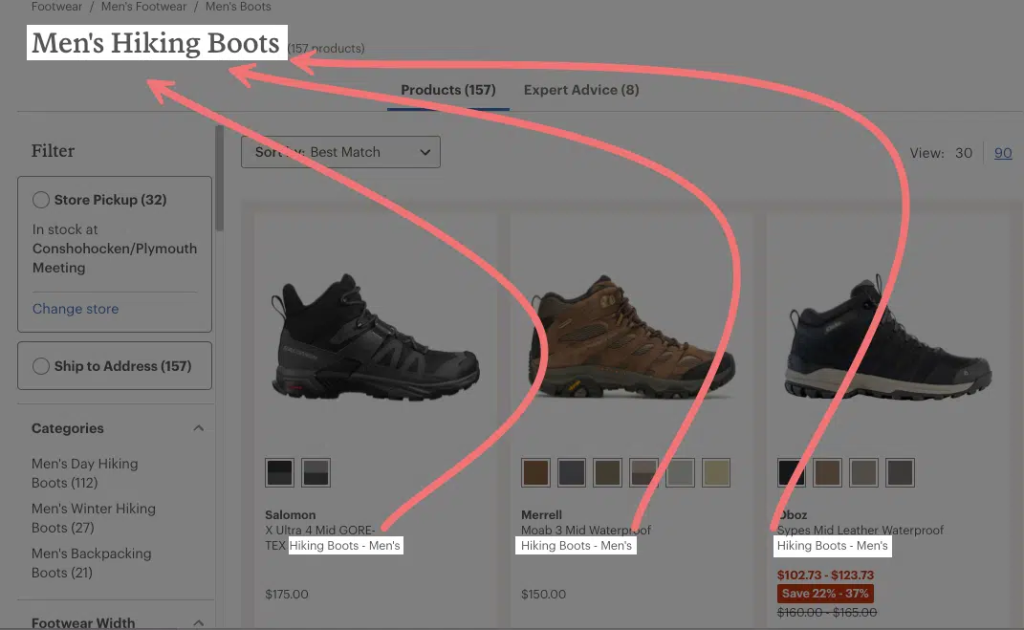Pick the black swatch under Salomon boot
The image size is (1024, 630).
point(280,472)
